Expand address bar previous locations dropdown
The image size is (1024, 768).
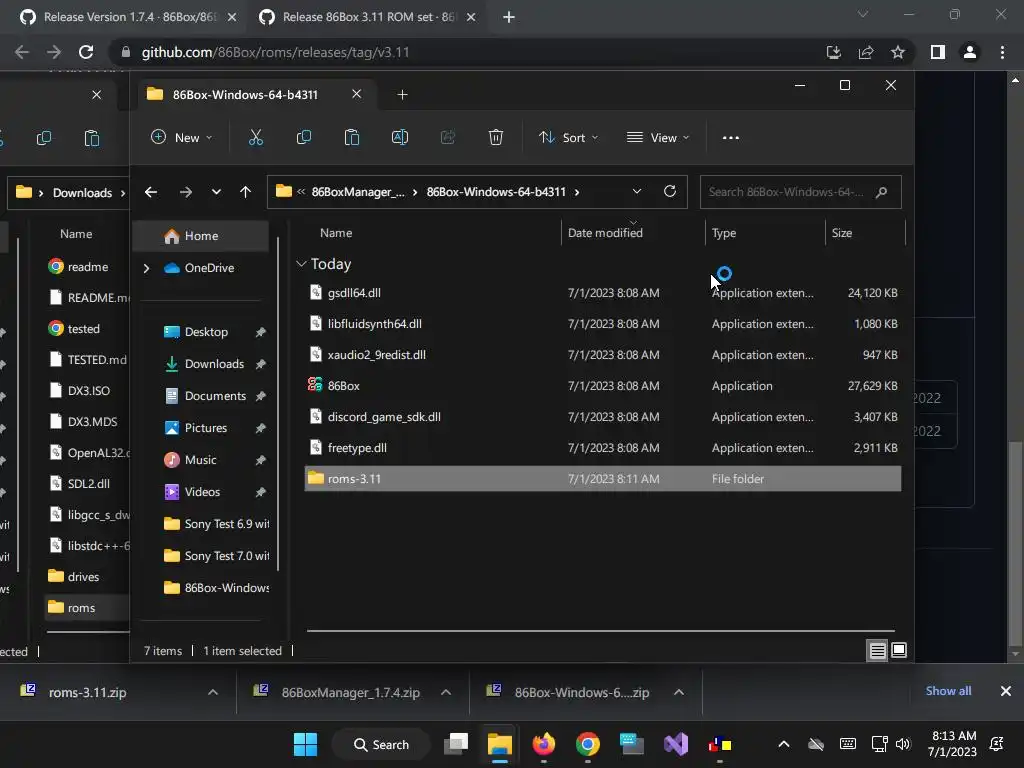pyautogui.click(x=637, y=191)
